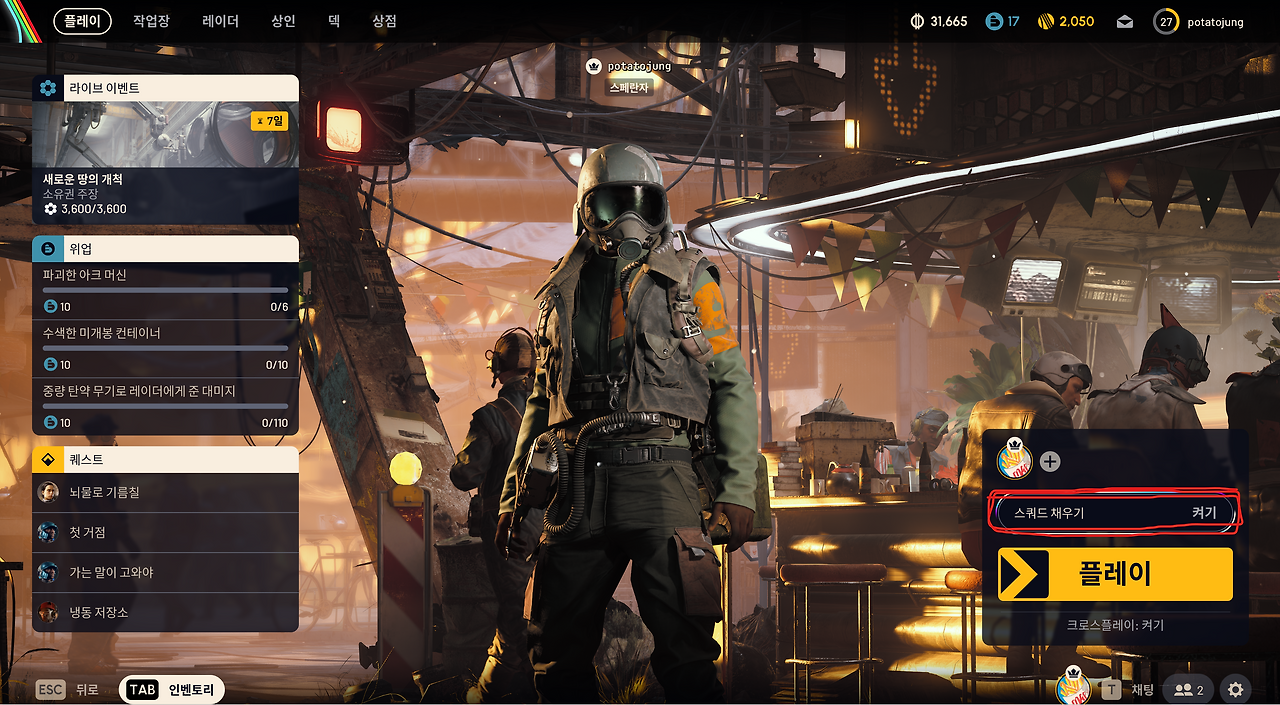Click the 퀘스트 header diamond icon
This screenshot has width=1280, height=705.
click(48, 459)
